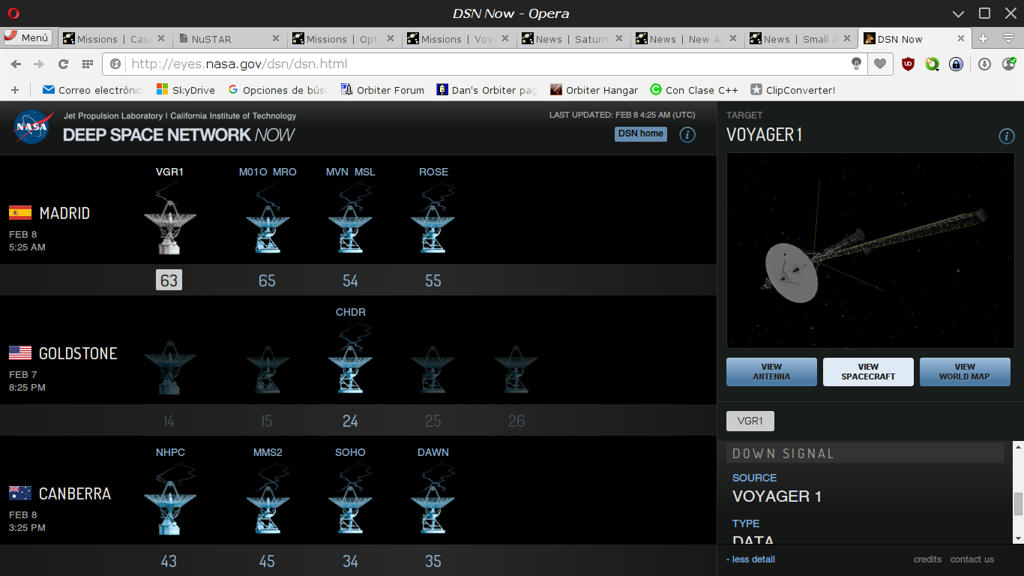
Task: Click lightbulb icon in address bar
Action: coord(856,63)
